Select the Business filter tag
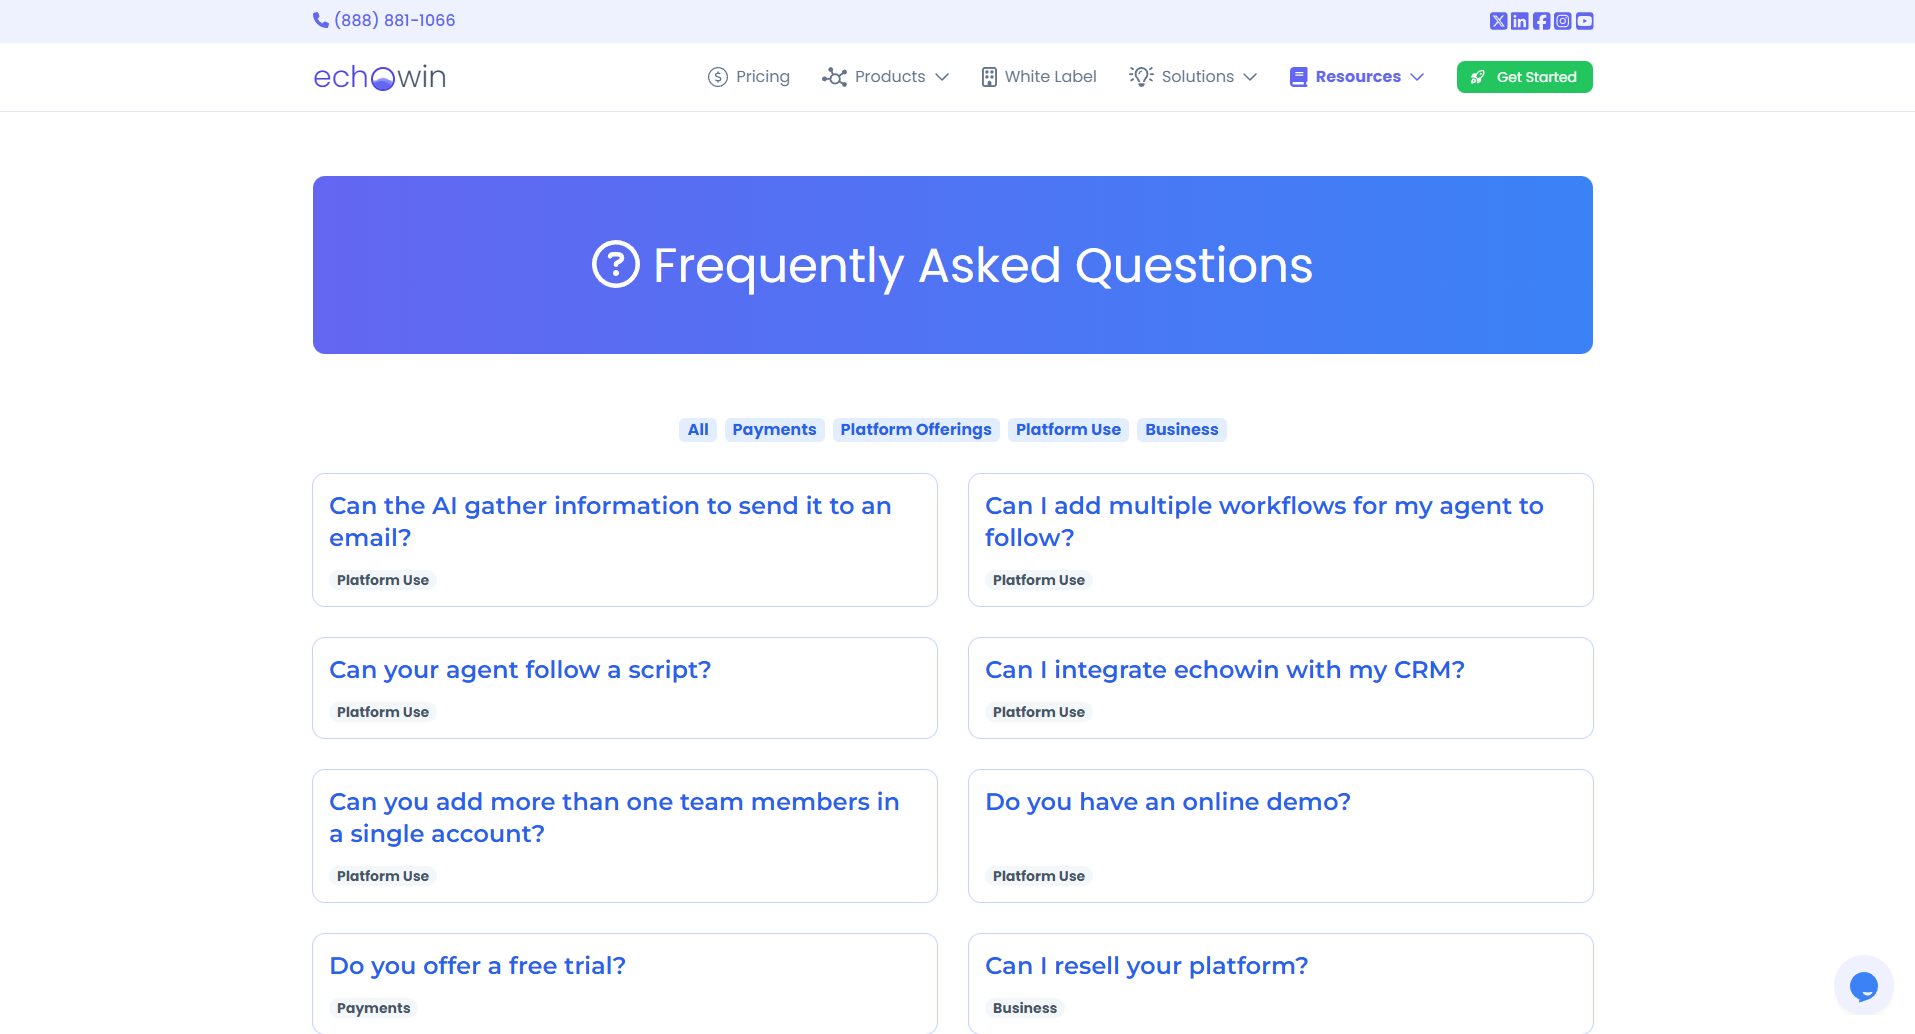The width and height of the screenshot is (1915, 1034). pos(1181,430)
